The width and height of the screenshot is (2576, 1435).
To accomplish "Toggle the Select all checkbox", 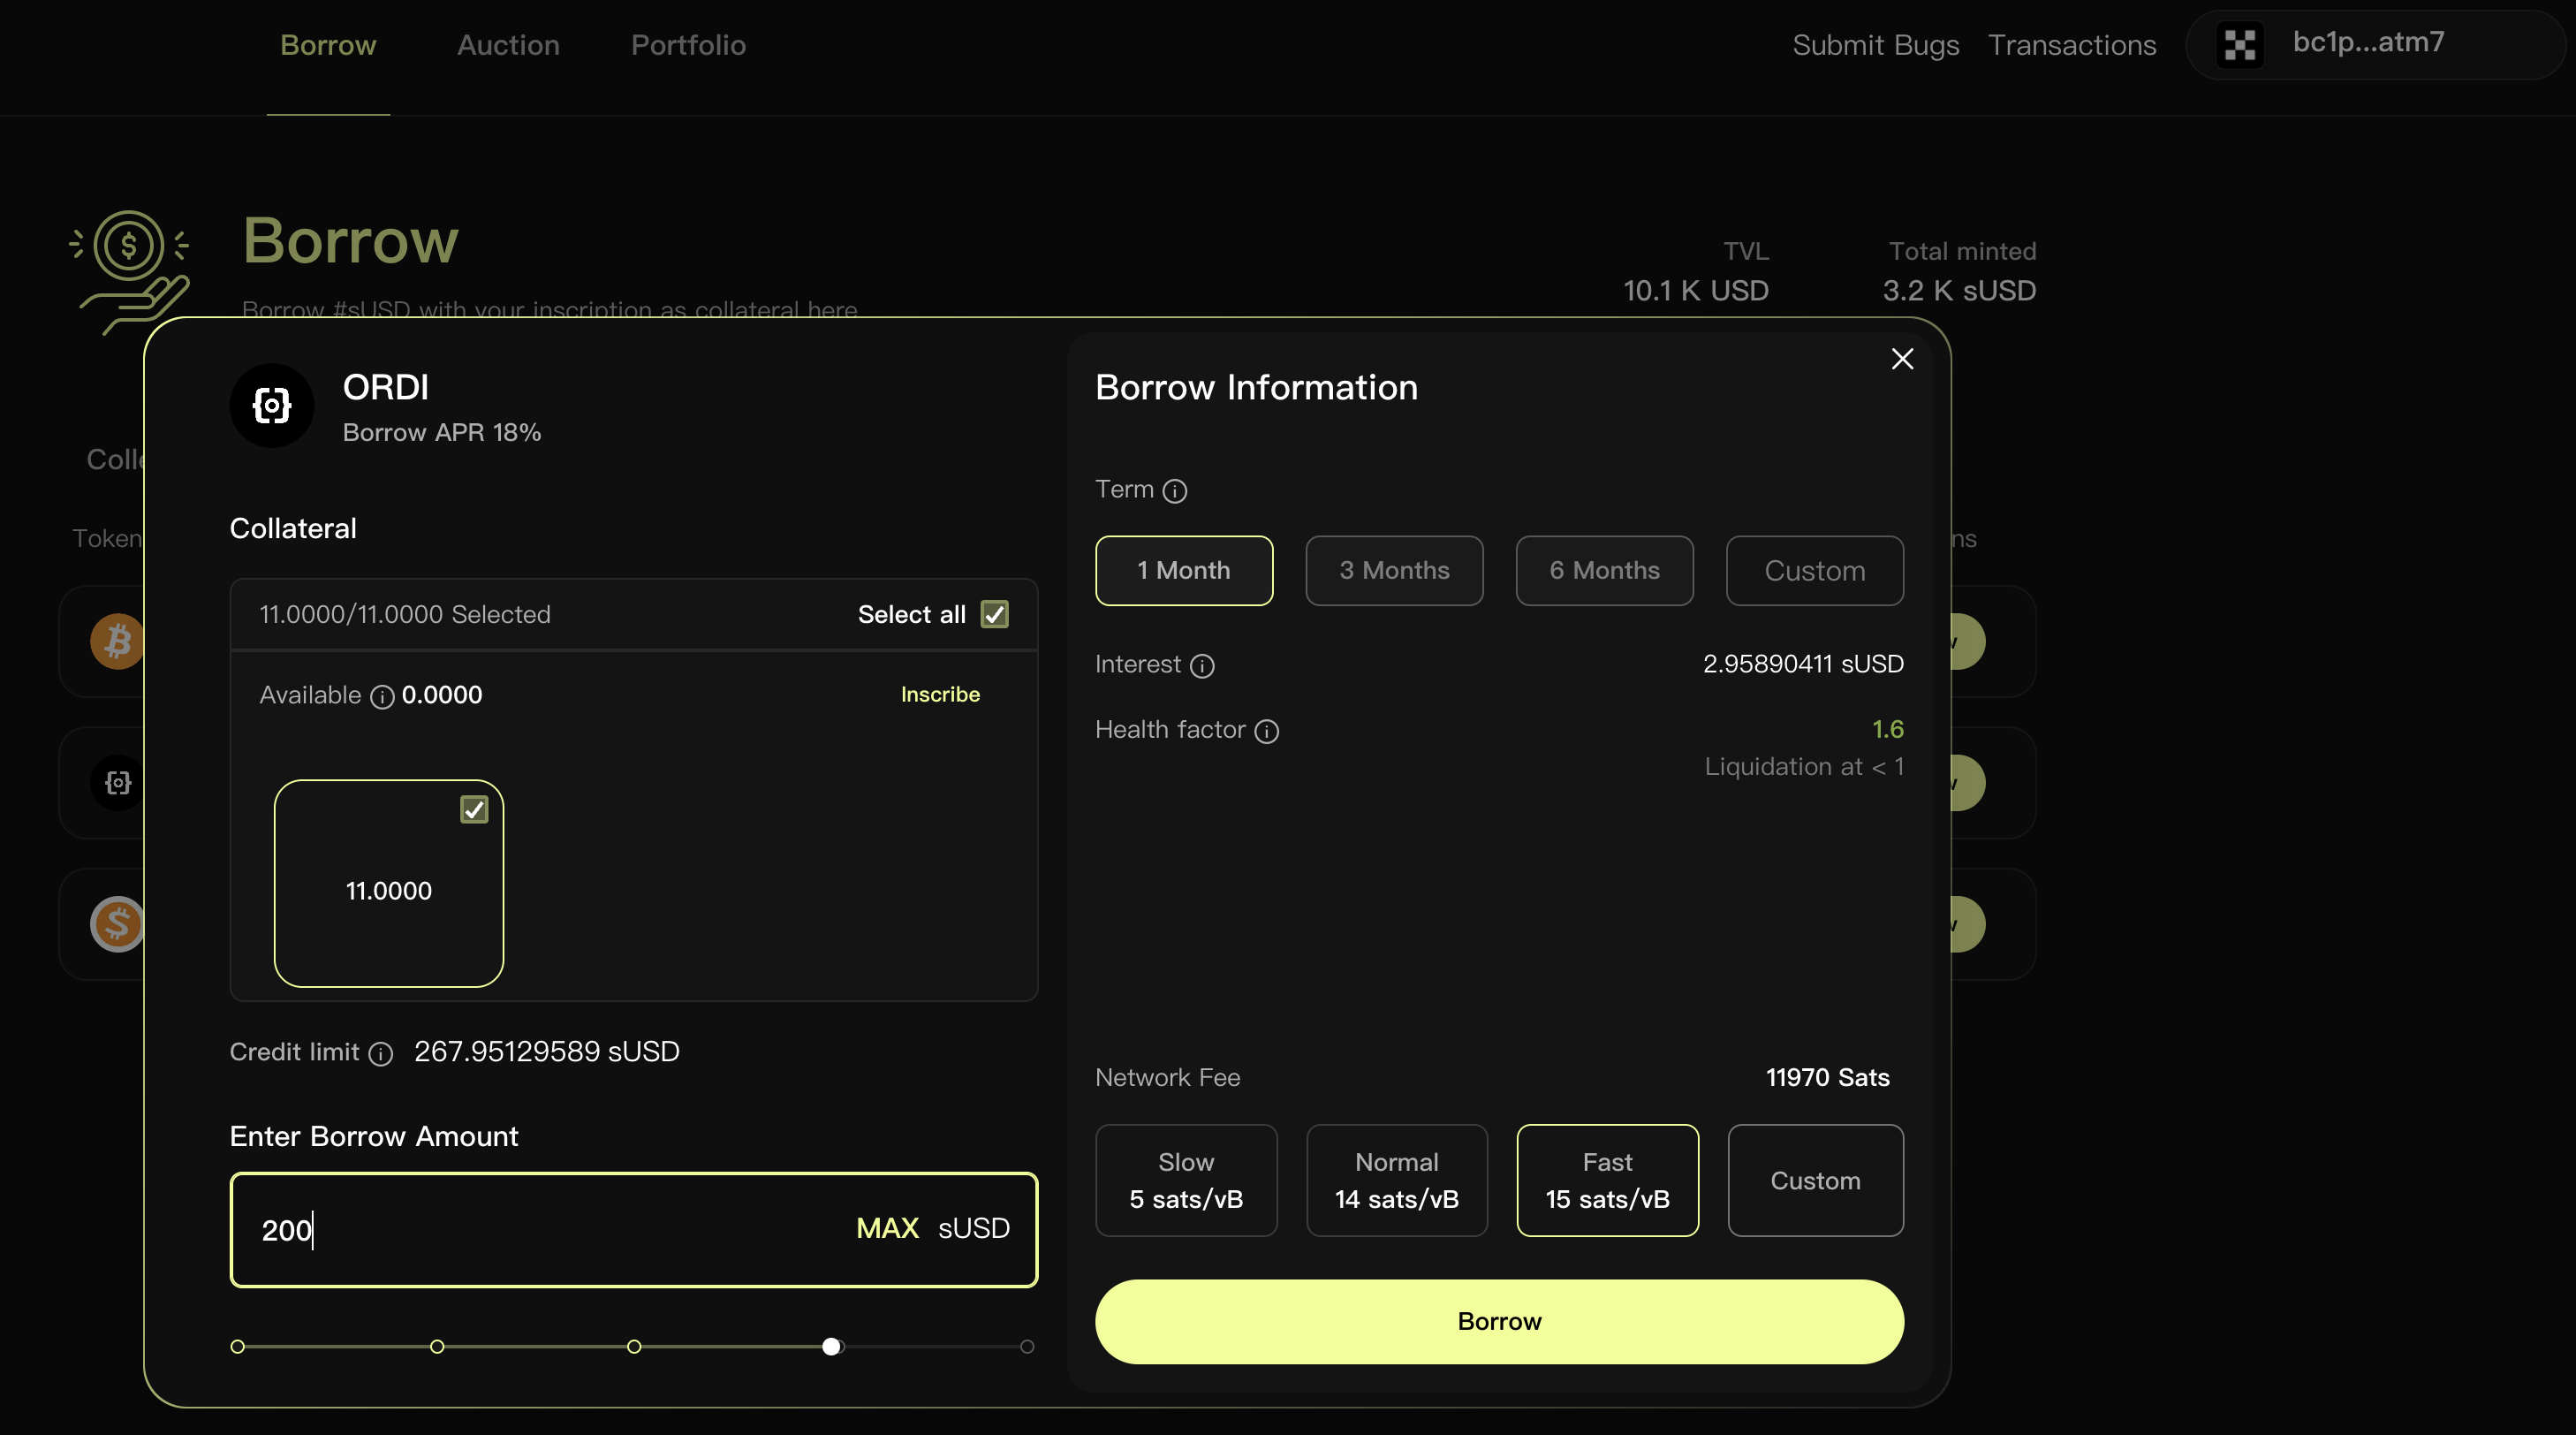I will coord(994,614).
